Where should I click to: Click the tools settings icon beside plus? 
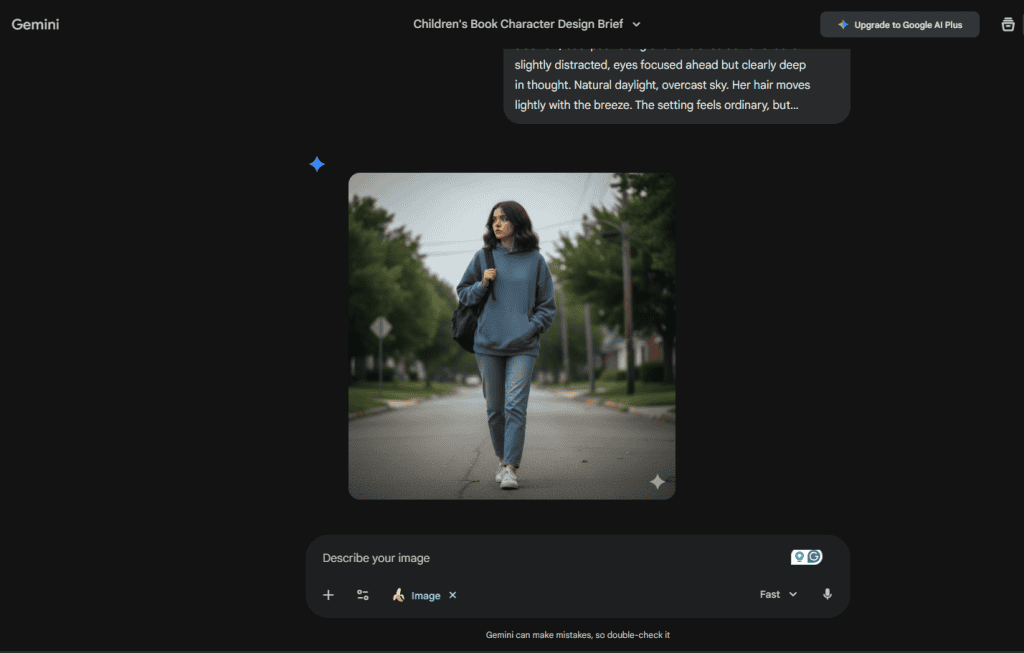coord(362,594)
